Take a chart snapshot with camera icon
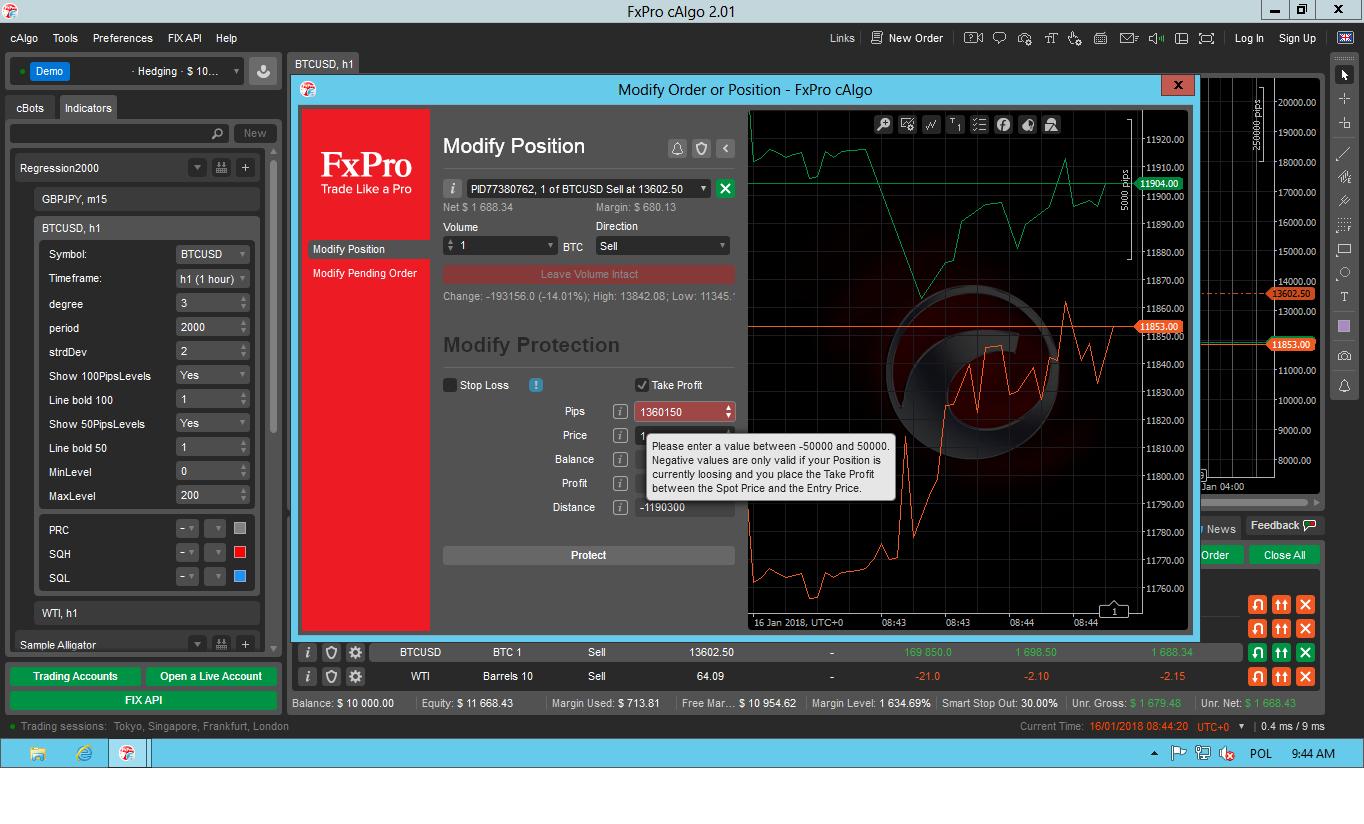This screenshot has height=824, width=1364. [1344, 356]
